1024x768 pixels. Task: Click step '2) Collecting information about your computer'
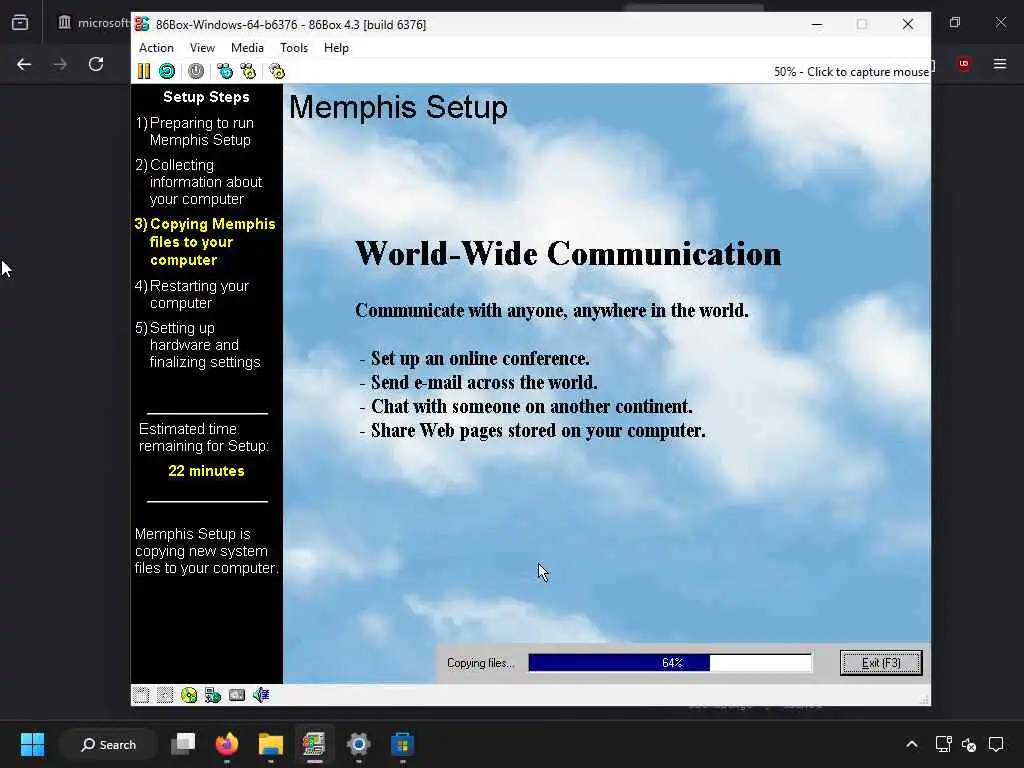tap(199, 182)
